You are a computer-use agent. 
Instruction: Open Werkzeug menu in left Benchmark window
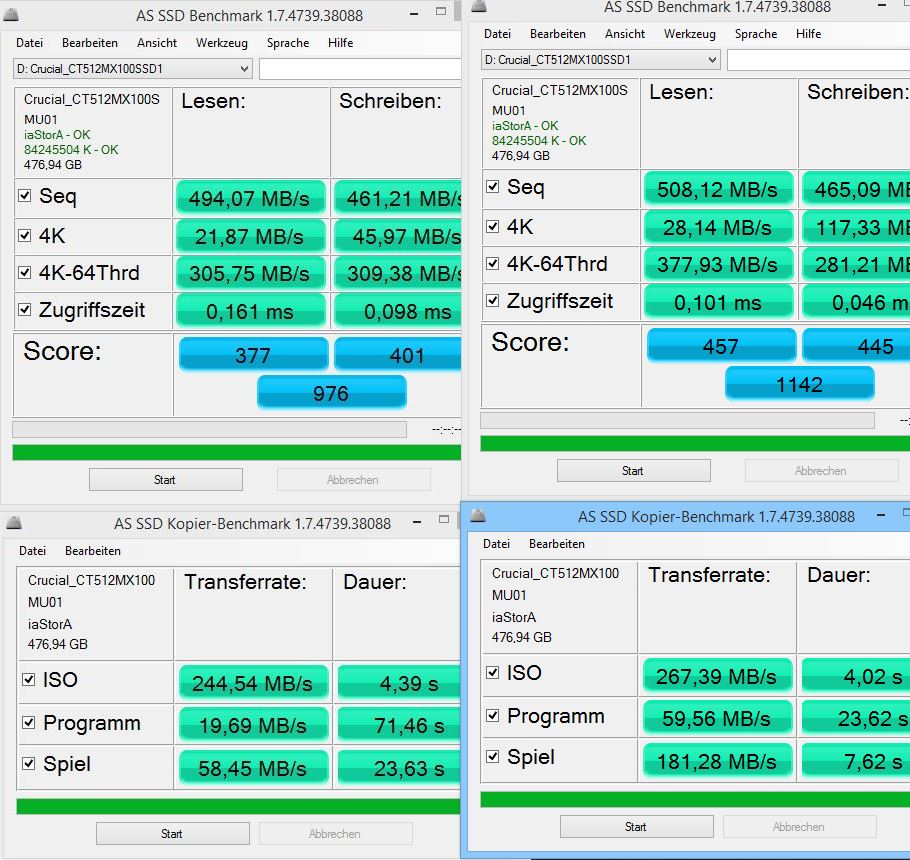(x=222, y=43)
